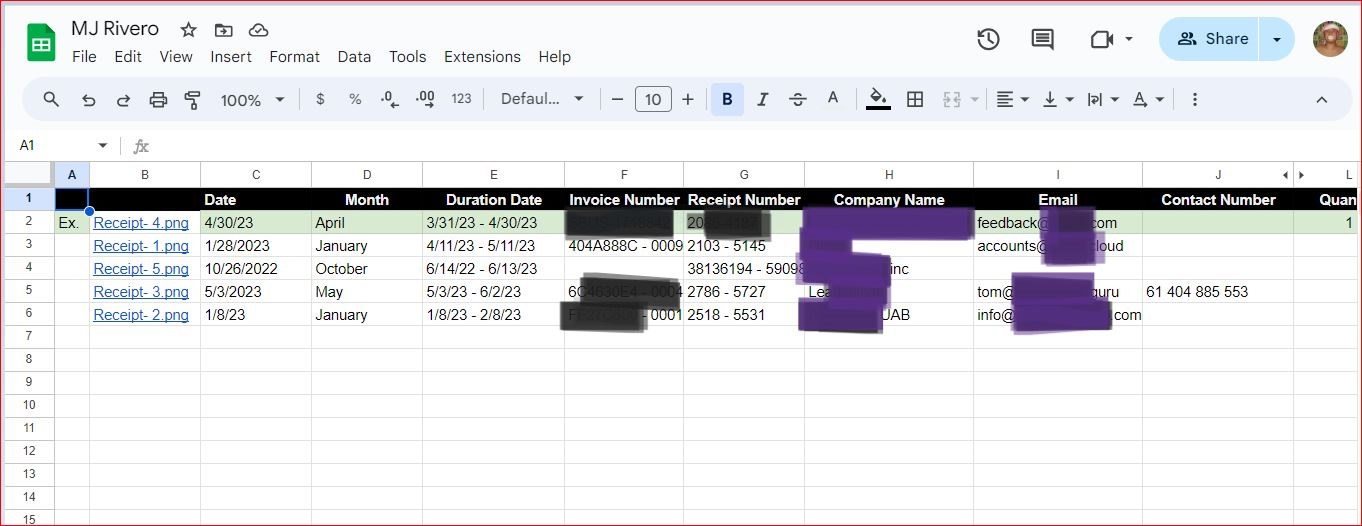Click the borders grid icon
This screenshot has height=526, width=1362.
click(914, 99)
